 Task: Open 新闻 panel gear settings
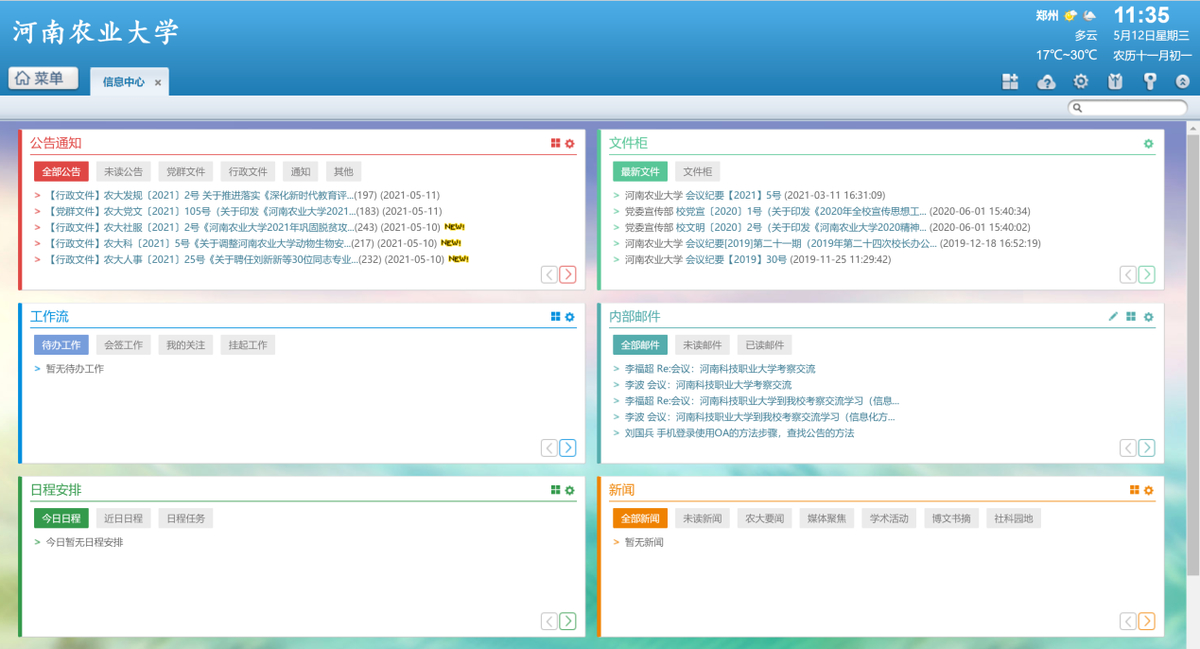pyautogui.click(x=1149, y=490)
